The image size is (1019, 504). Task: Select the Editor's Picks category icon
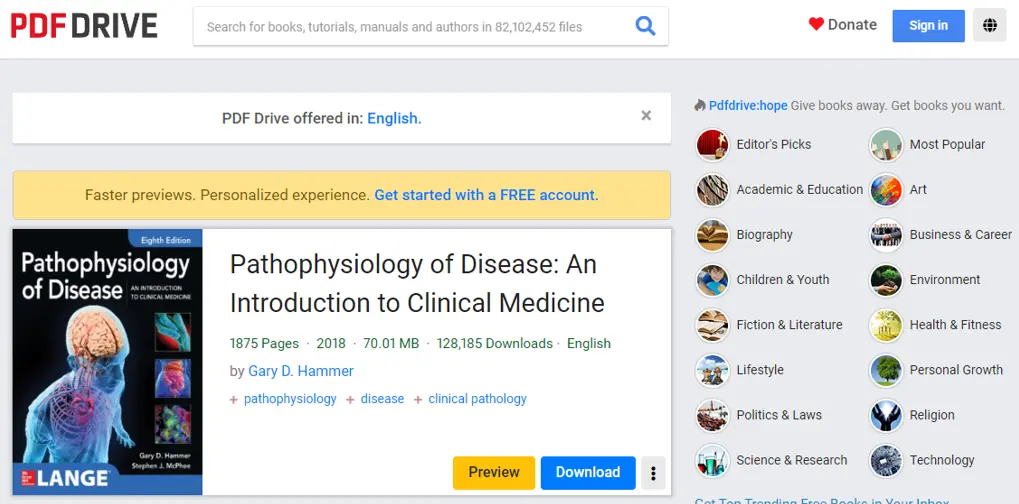(x=712, y=145)
